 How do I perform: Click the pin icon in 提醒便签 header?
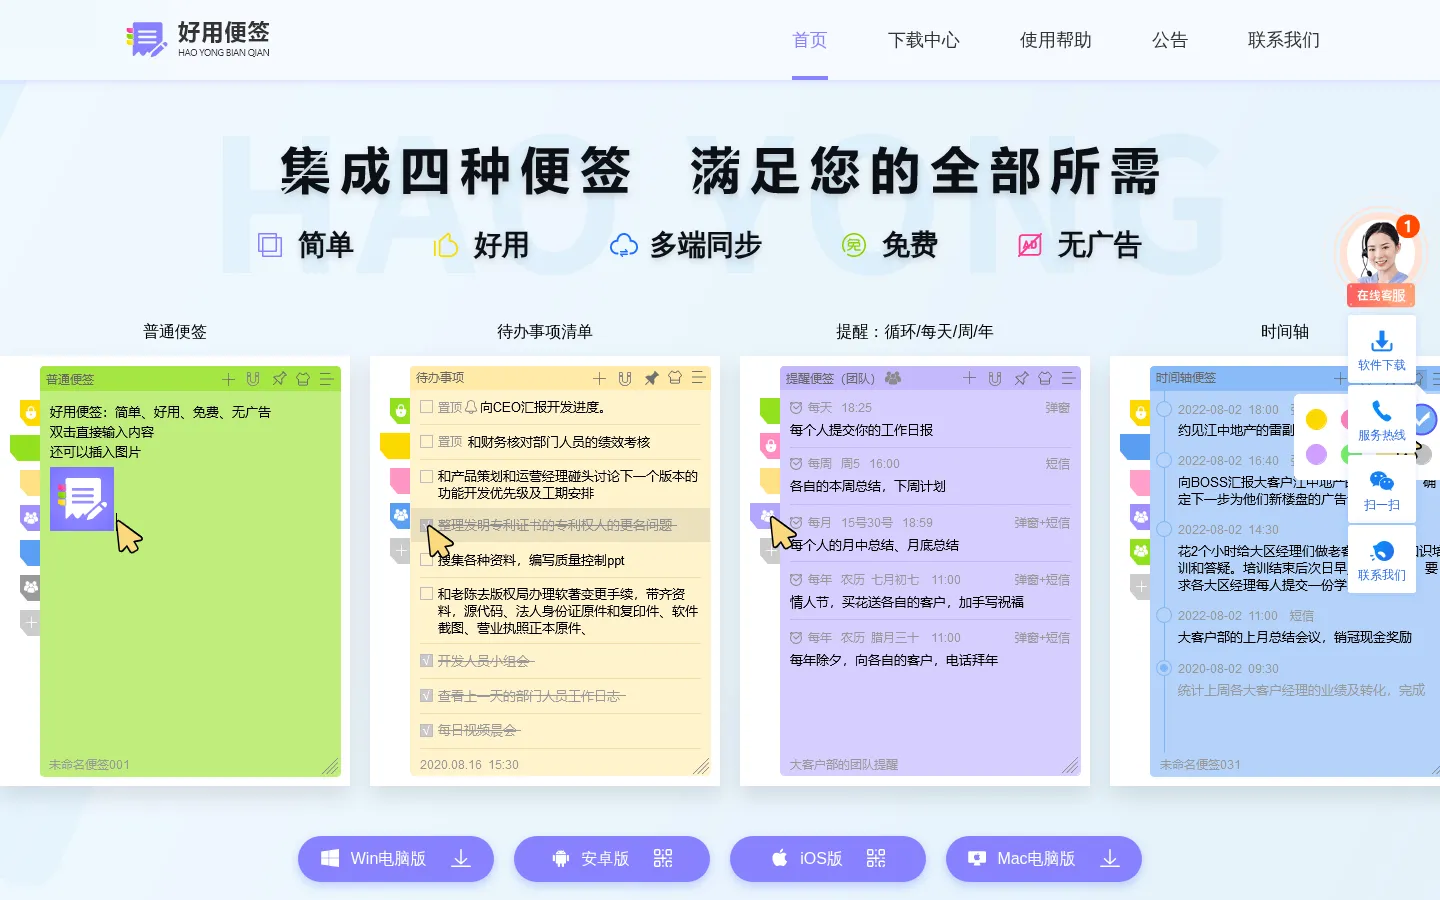point(1021,378)
